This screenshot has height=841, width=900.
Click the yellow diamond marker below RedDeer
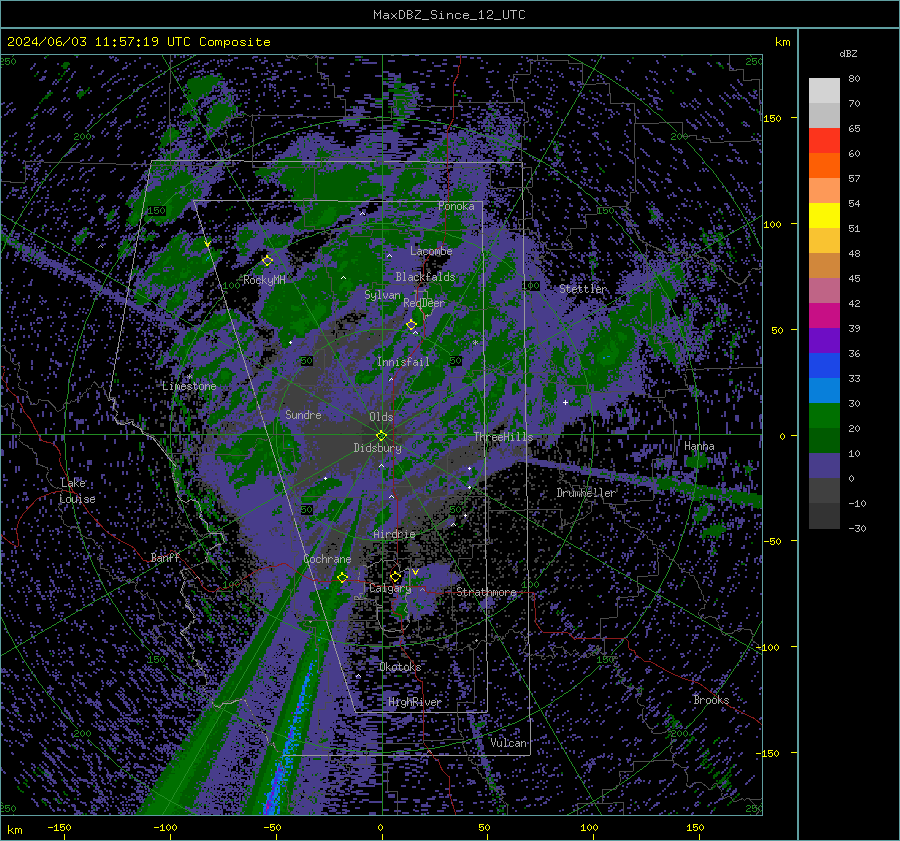411,325
